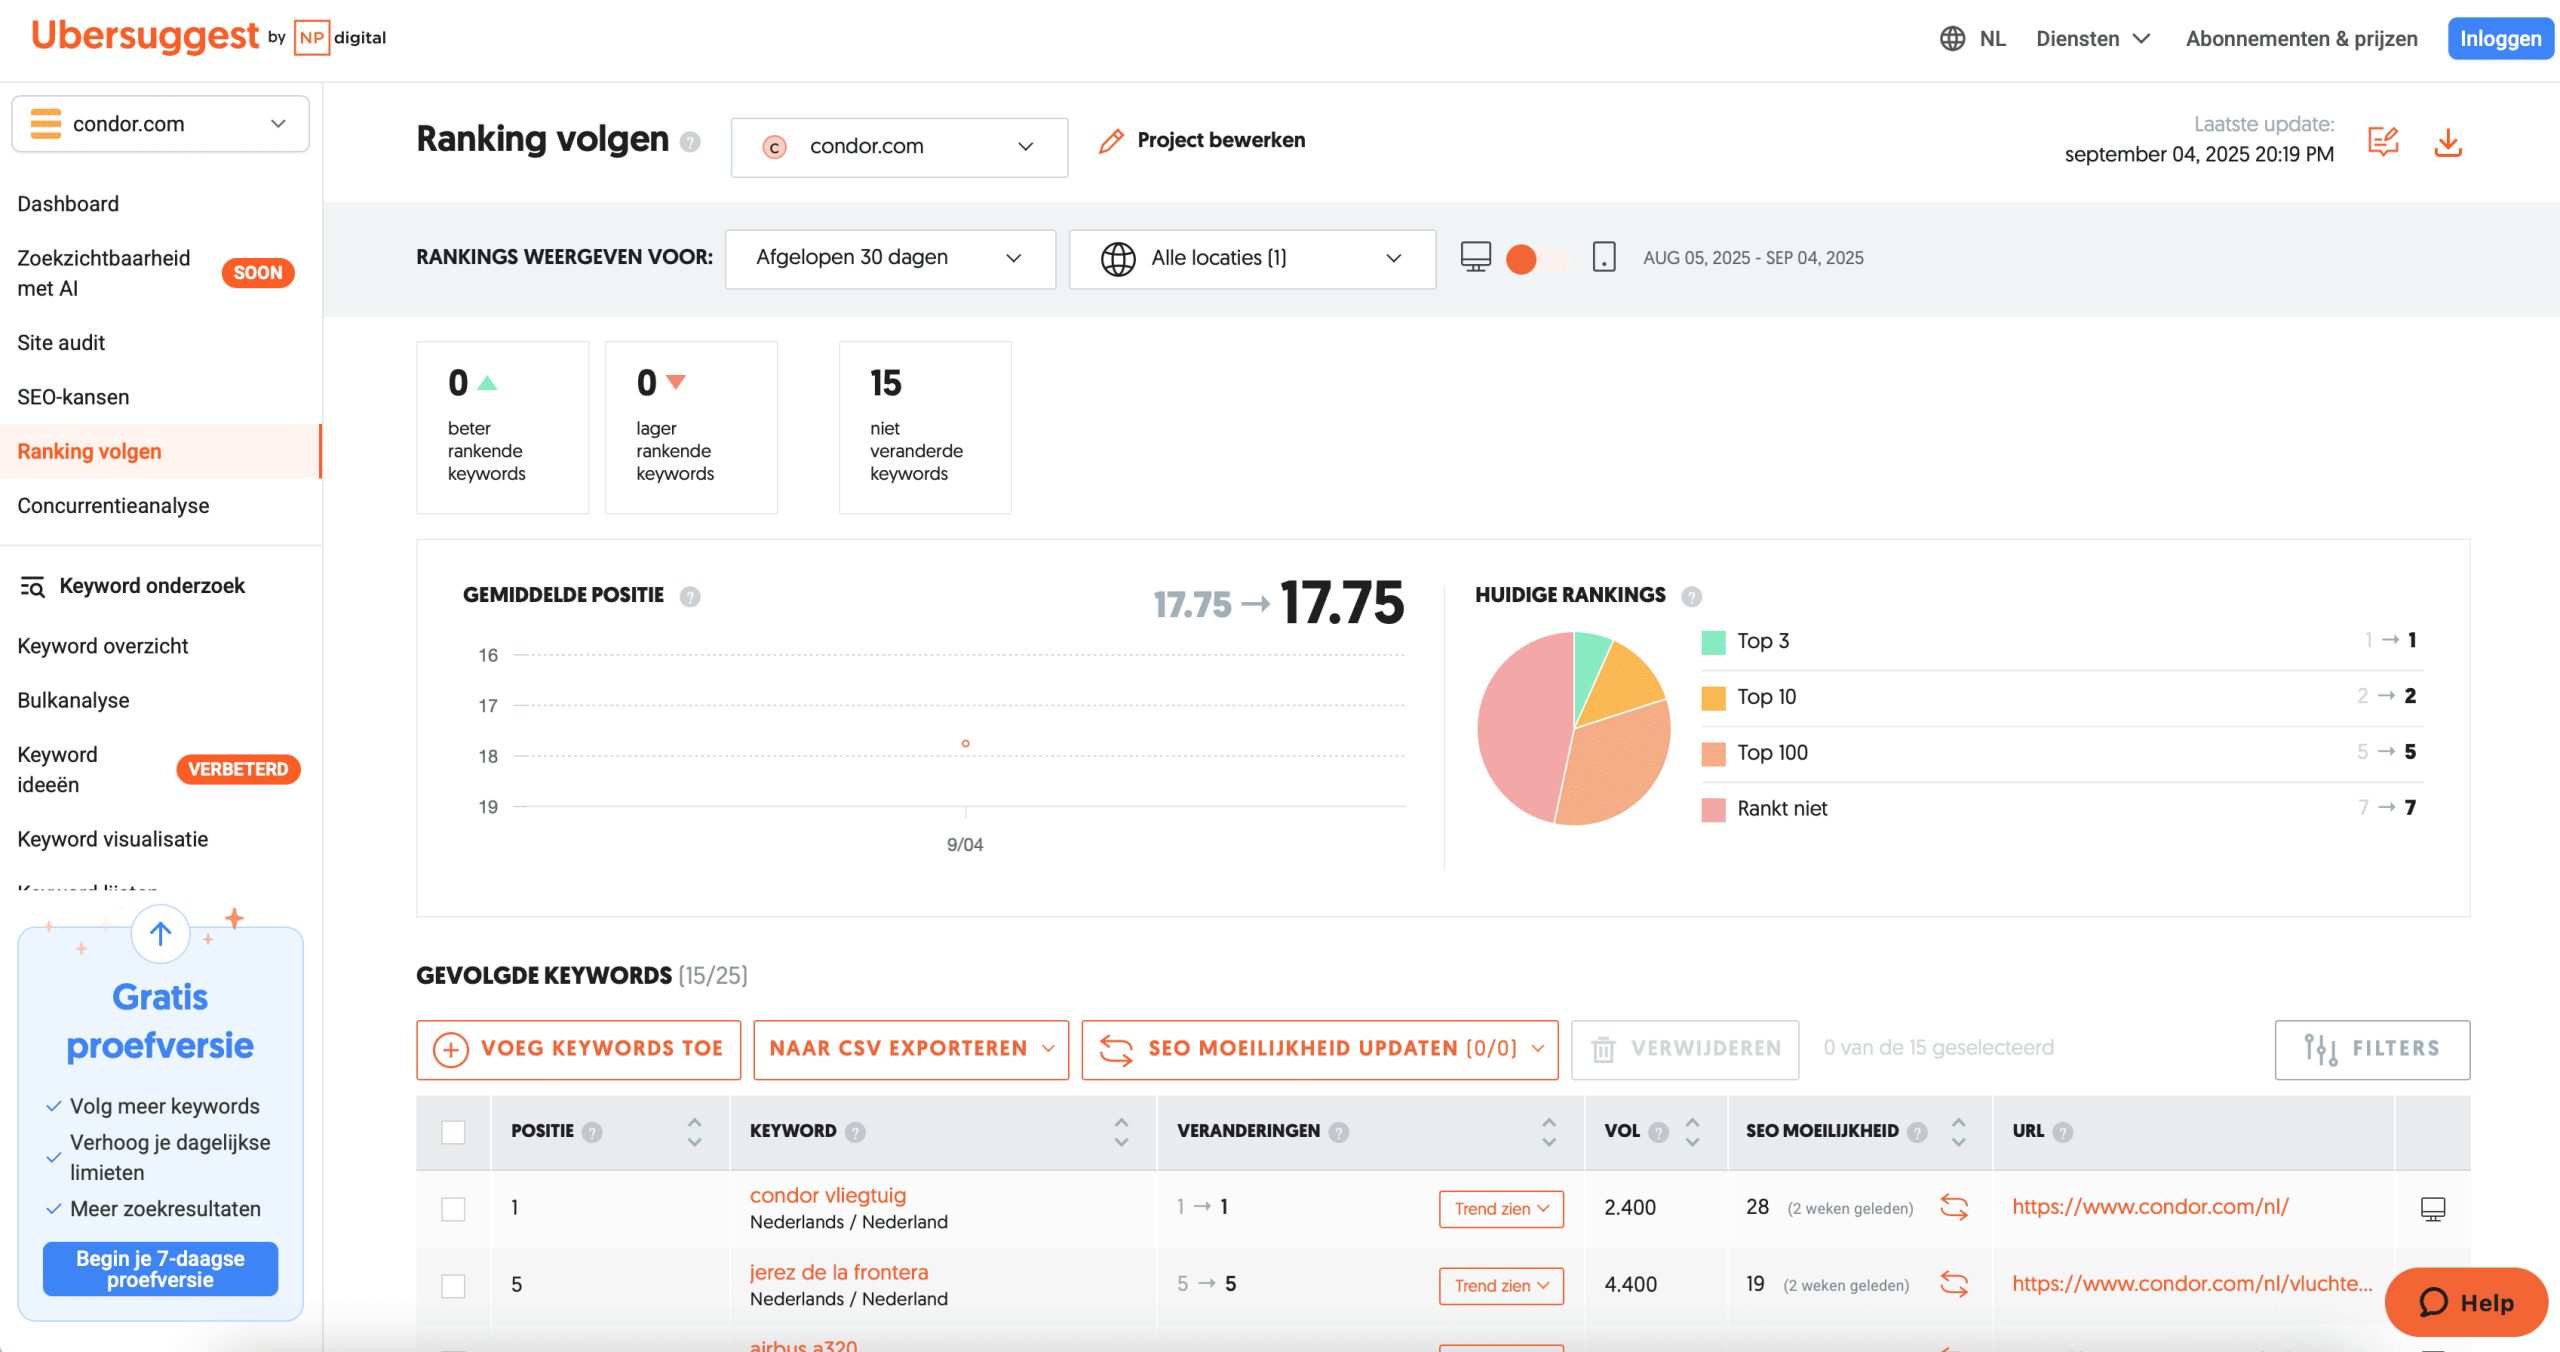This screenshot has height=1352, width=2560.
Task: Refresh SEO difficulty for jerez de la frontera row
Action: [x=1954, y=1284]
